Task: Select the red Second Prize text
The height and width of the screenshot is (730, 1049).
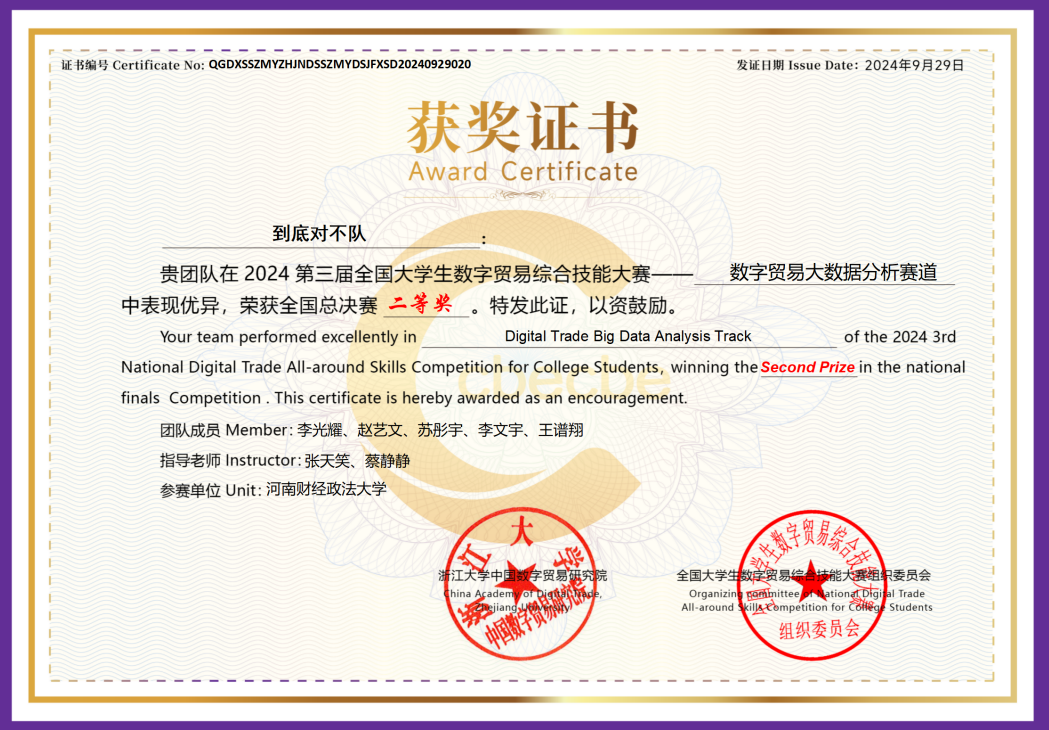Action: pos(807,367)
